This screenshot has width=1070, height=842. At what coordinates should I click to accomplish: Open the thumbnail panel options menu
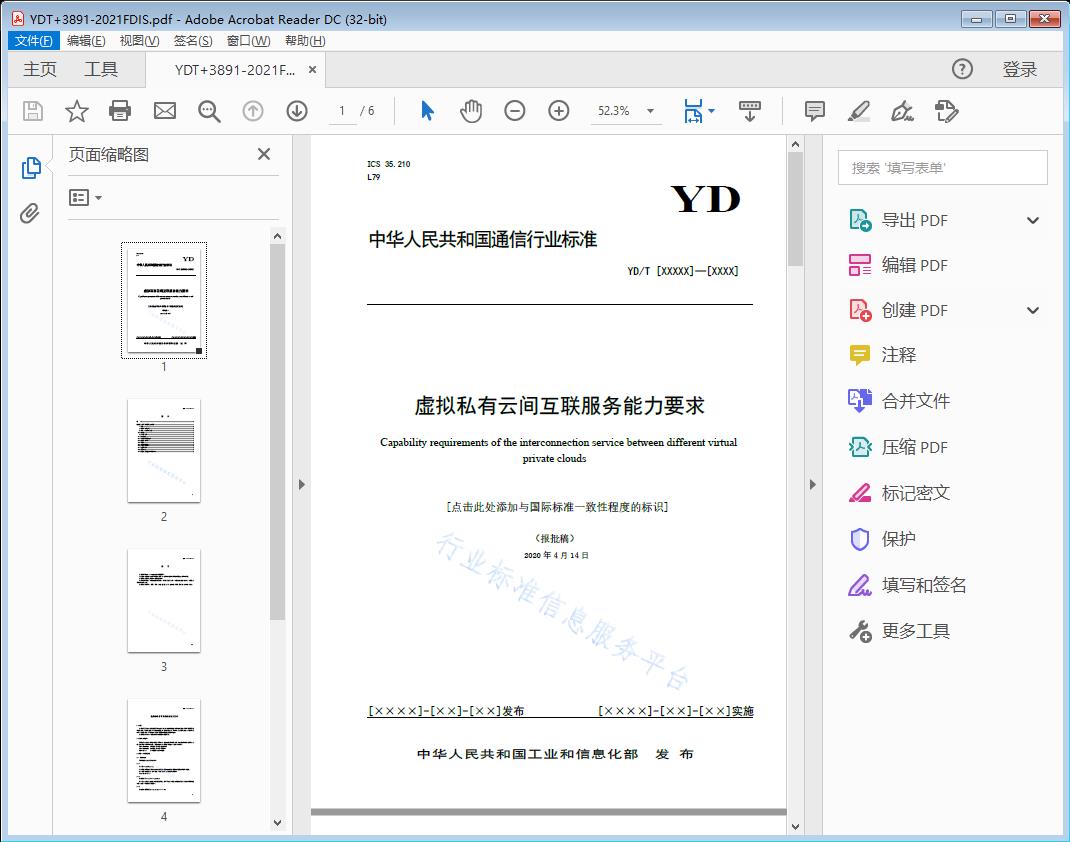(x=85, y=197)
